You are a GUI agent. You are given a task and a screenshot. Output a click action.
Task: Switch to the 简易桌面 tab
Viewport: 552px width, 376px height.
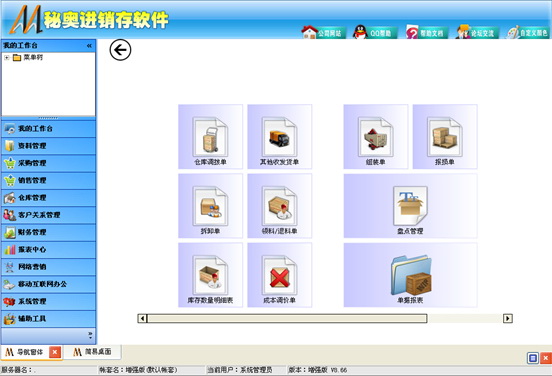pos(92,351)
